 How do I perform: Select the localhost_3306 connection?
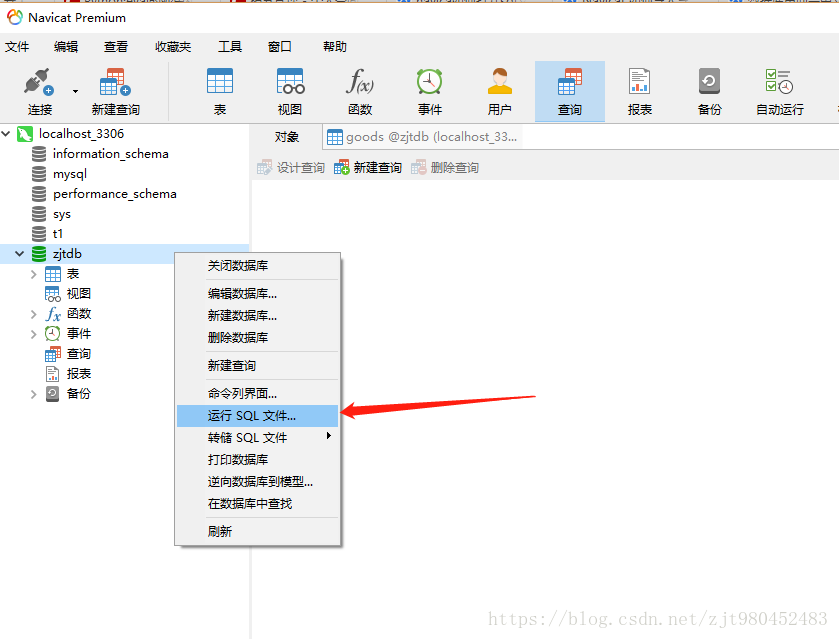81,133
